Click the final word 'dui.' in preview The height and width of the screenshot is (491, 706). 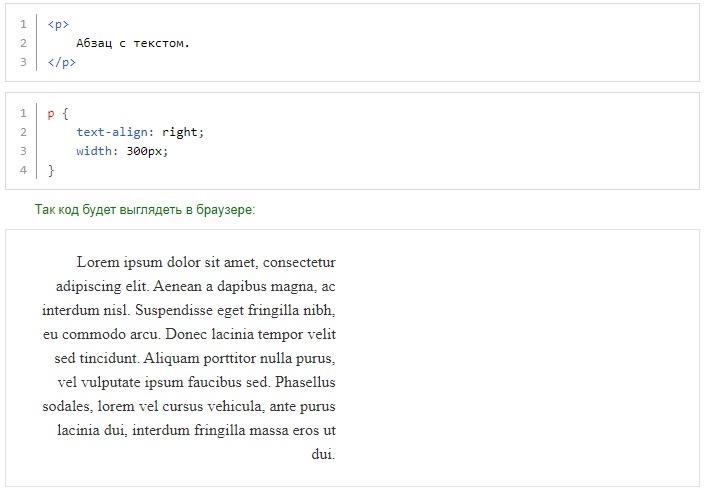click(323, 454)
